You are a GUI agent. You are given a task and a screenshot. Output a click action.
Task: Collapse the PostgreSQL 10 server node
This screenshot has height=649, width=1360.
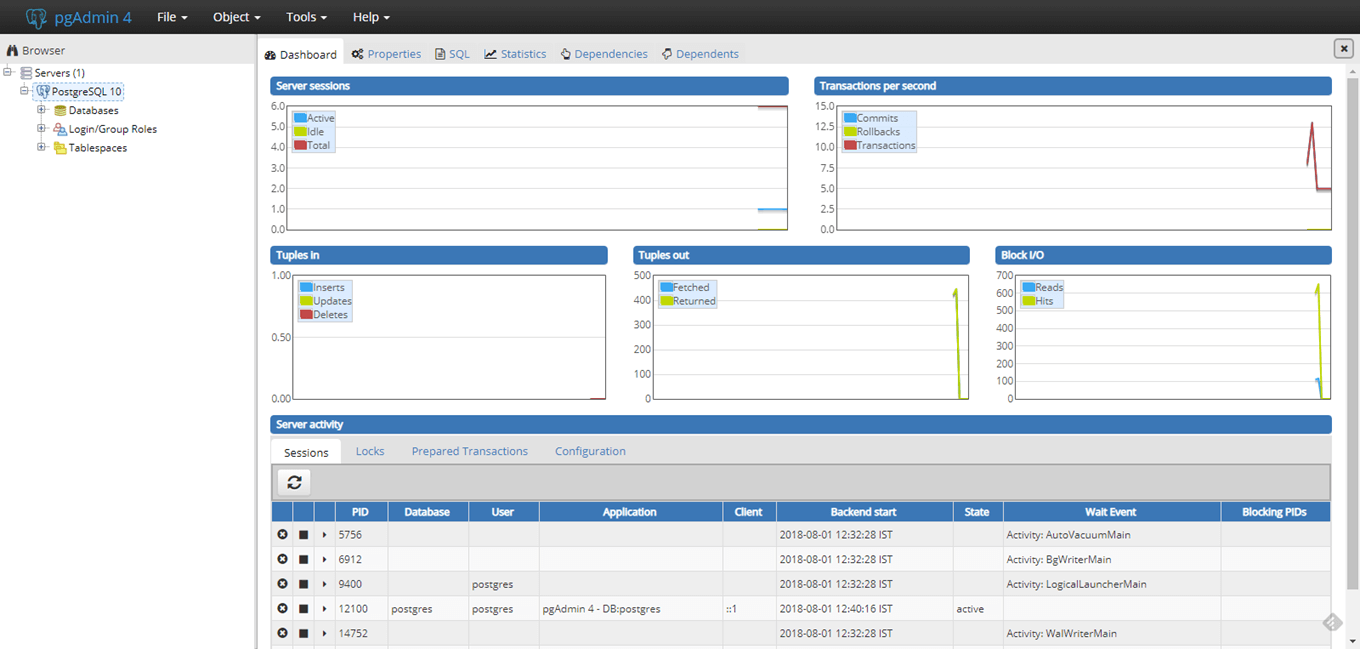[25, 91]
